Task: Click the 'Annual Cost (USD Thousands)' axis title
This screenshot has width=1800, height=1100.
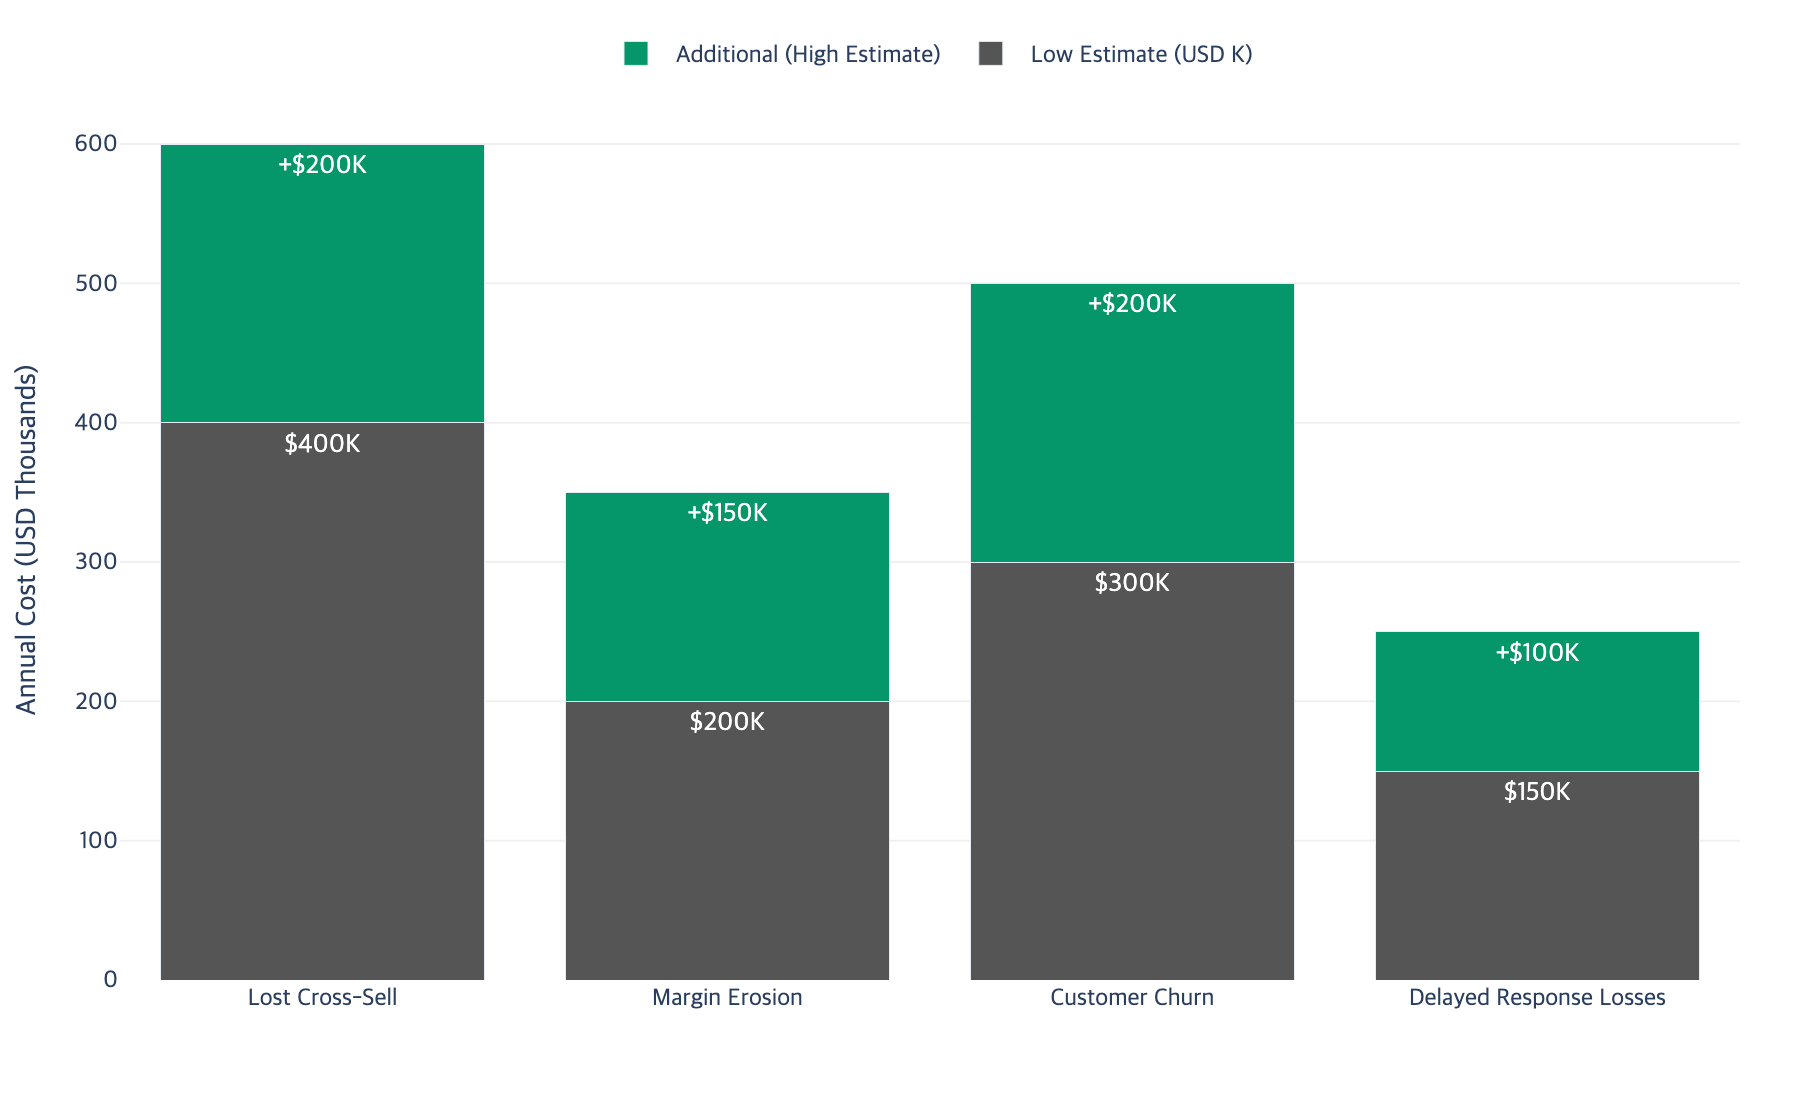Action: click(26, 540)
